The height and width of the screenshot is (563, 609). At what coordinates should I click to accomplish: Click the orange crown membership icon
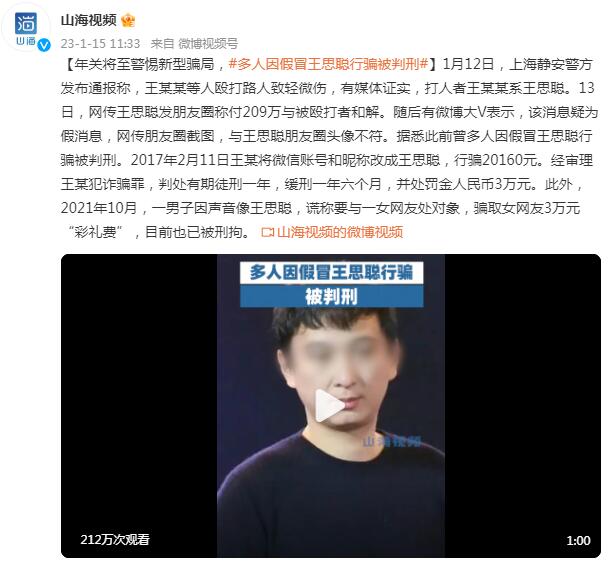click(x=128, y=20)
